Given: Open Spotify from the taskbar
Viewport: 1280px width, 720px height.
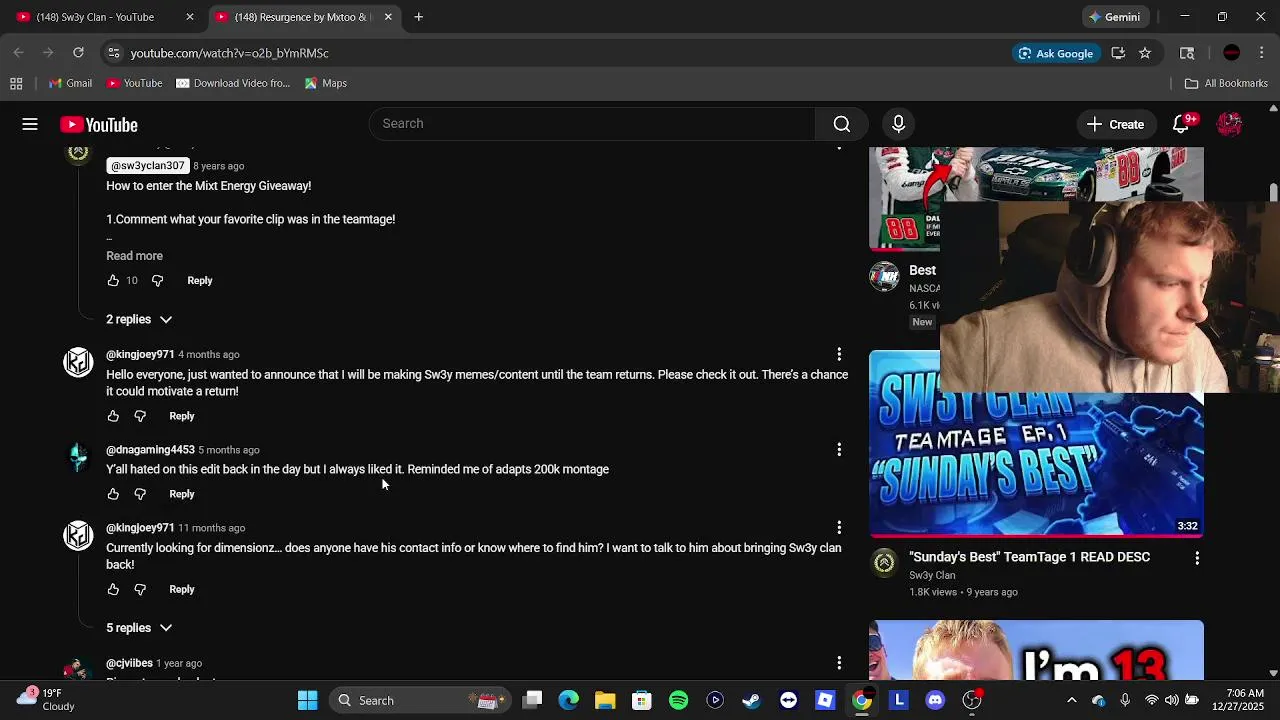Looking at the screenshot, I should (678, 700).
